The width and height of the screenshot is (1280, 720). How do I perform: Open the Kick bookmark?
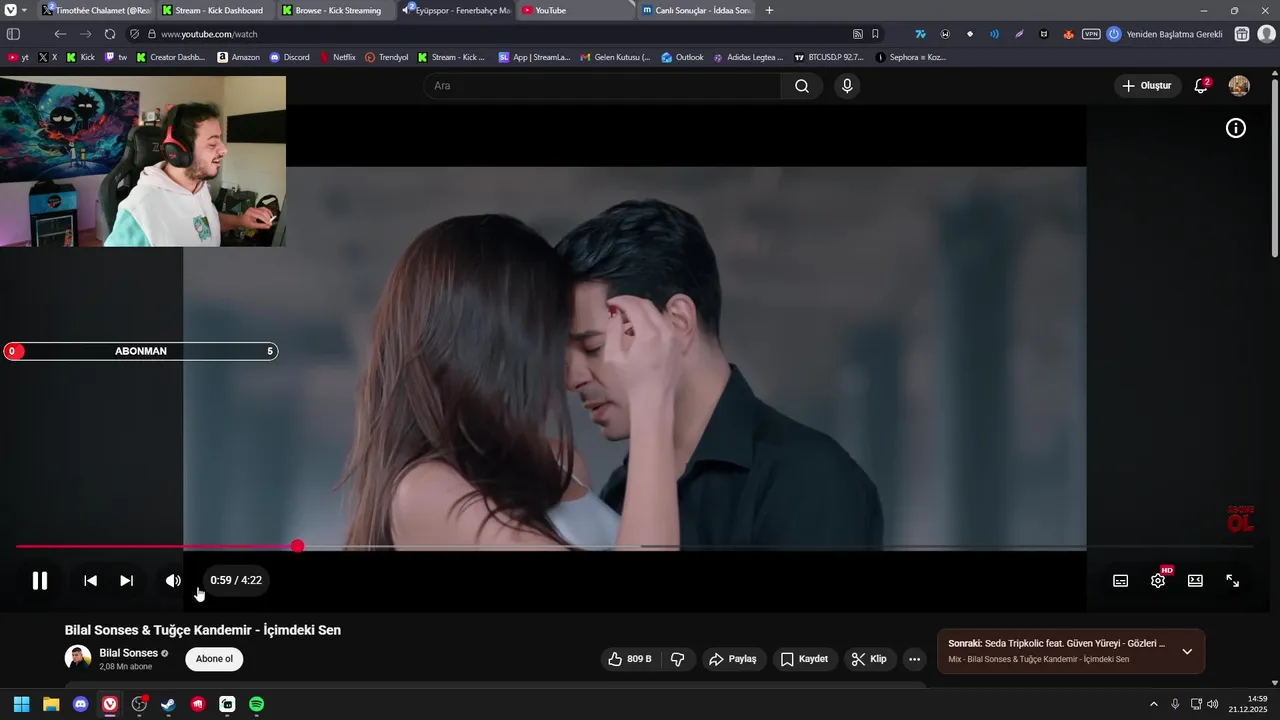click(x=80, y=57)
